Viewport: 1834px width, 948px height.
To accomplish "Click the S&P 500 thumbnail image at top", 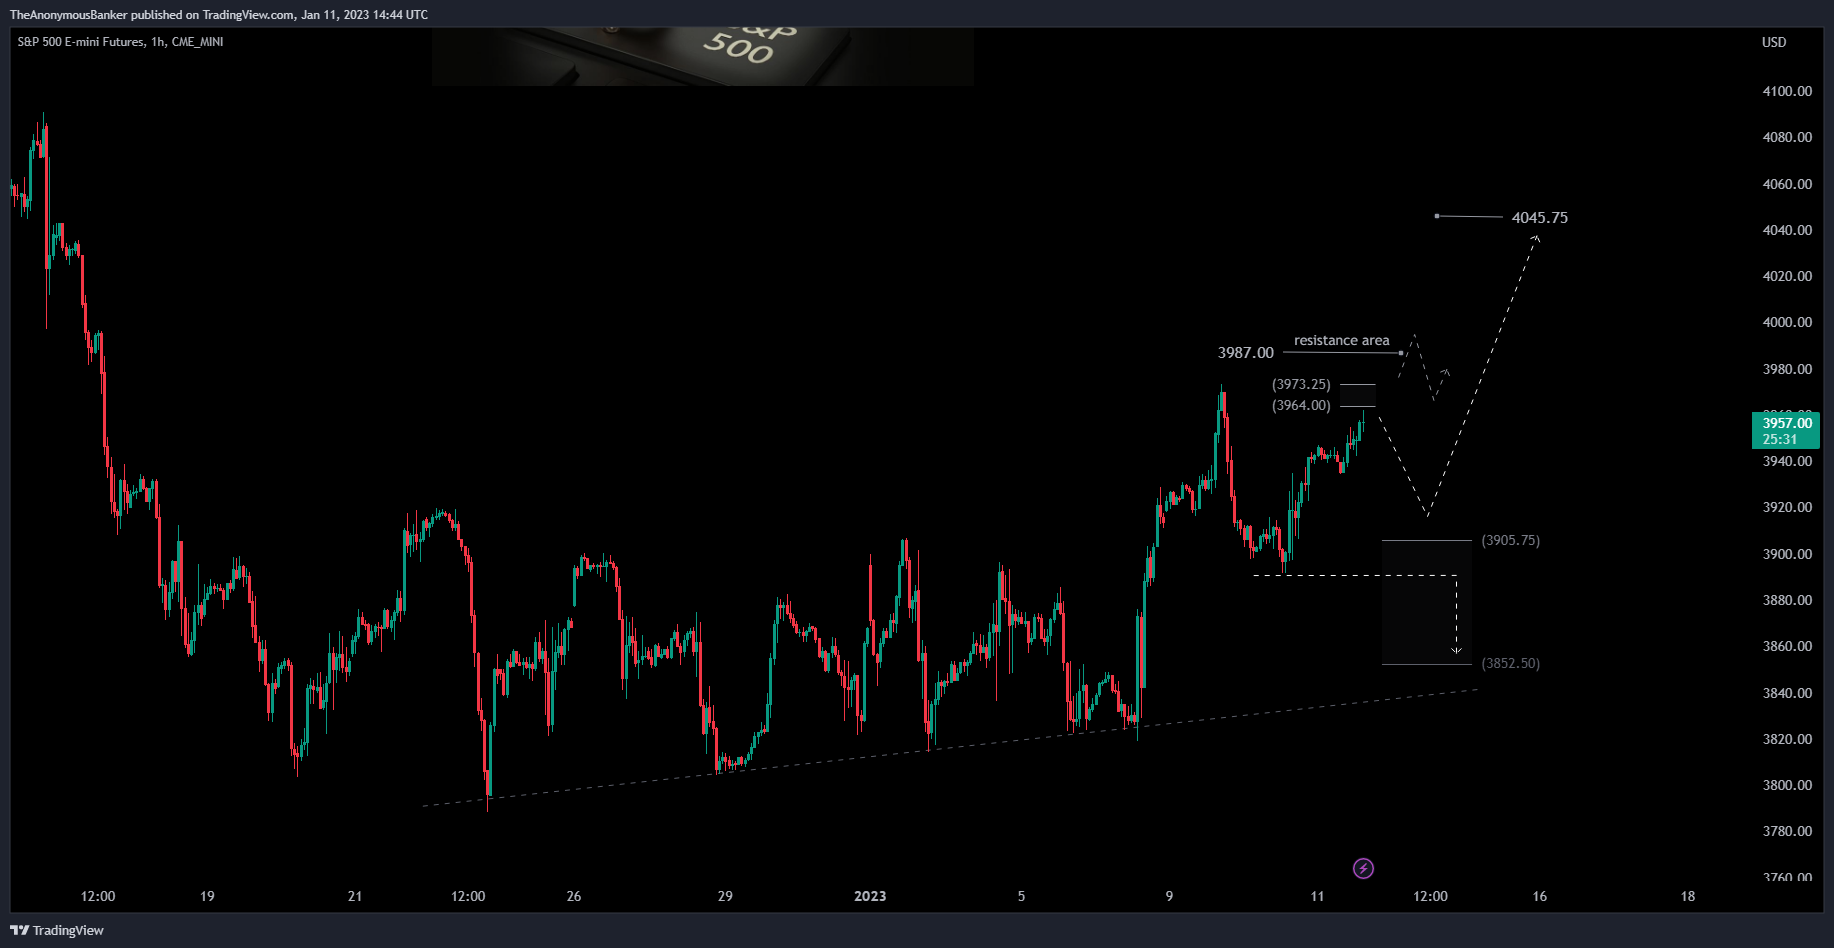I will [703, 56].
